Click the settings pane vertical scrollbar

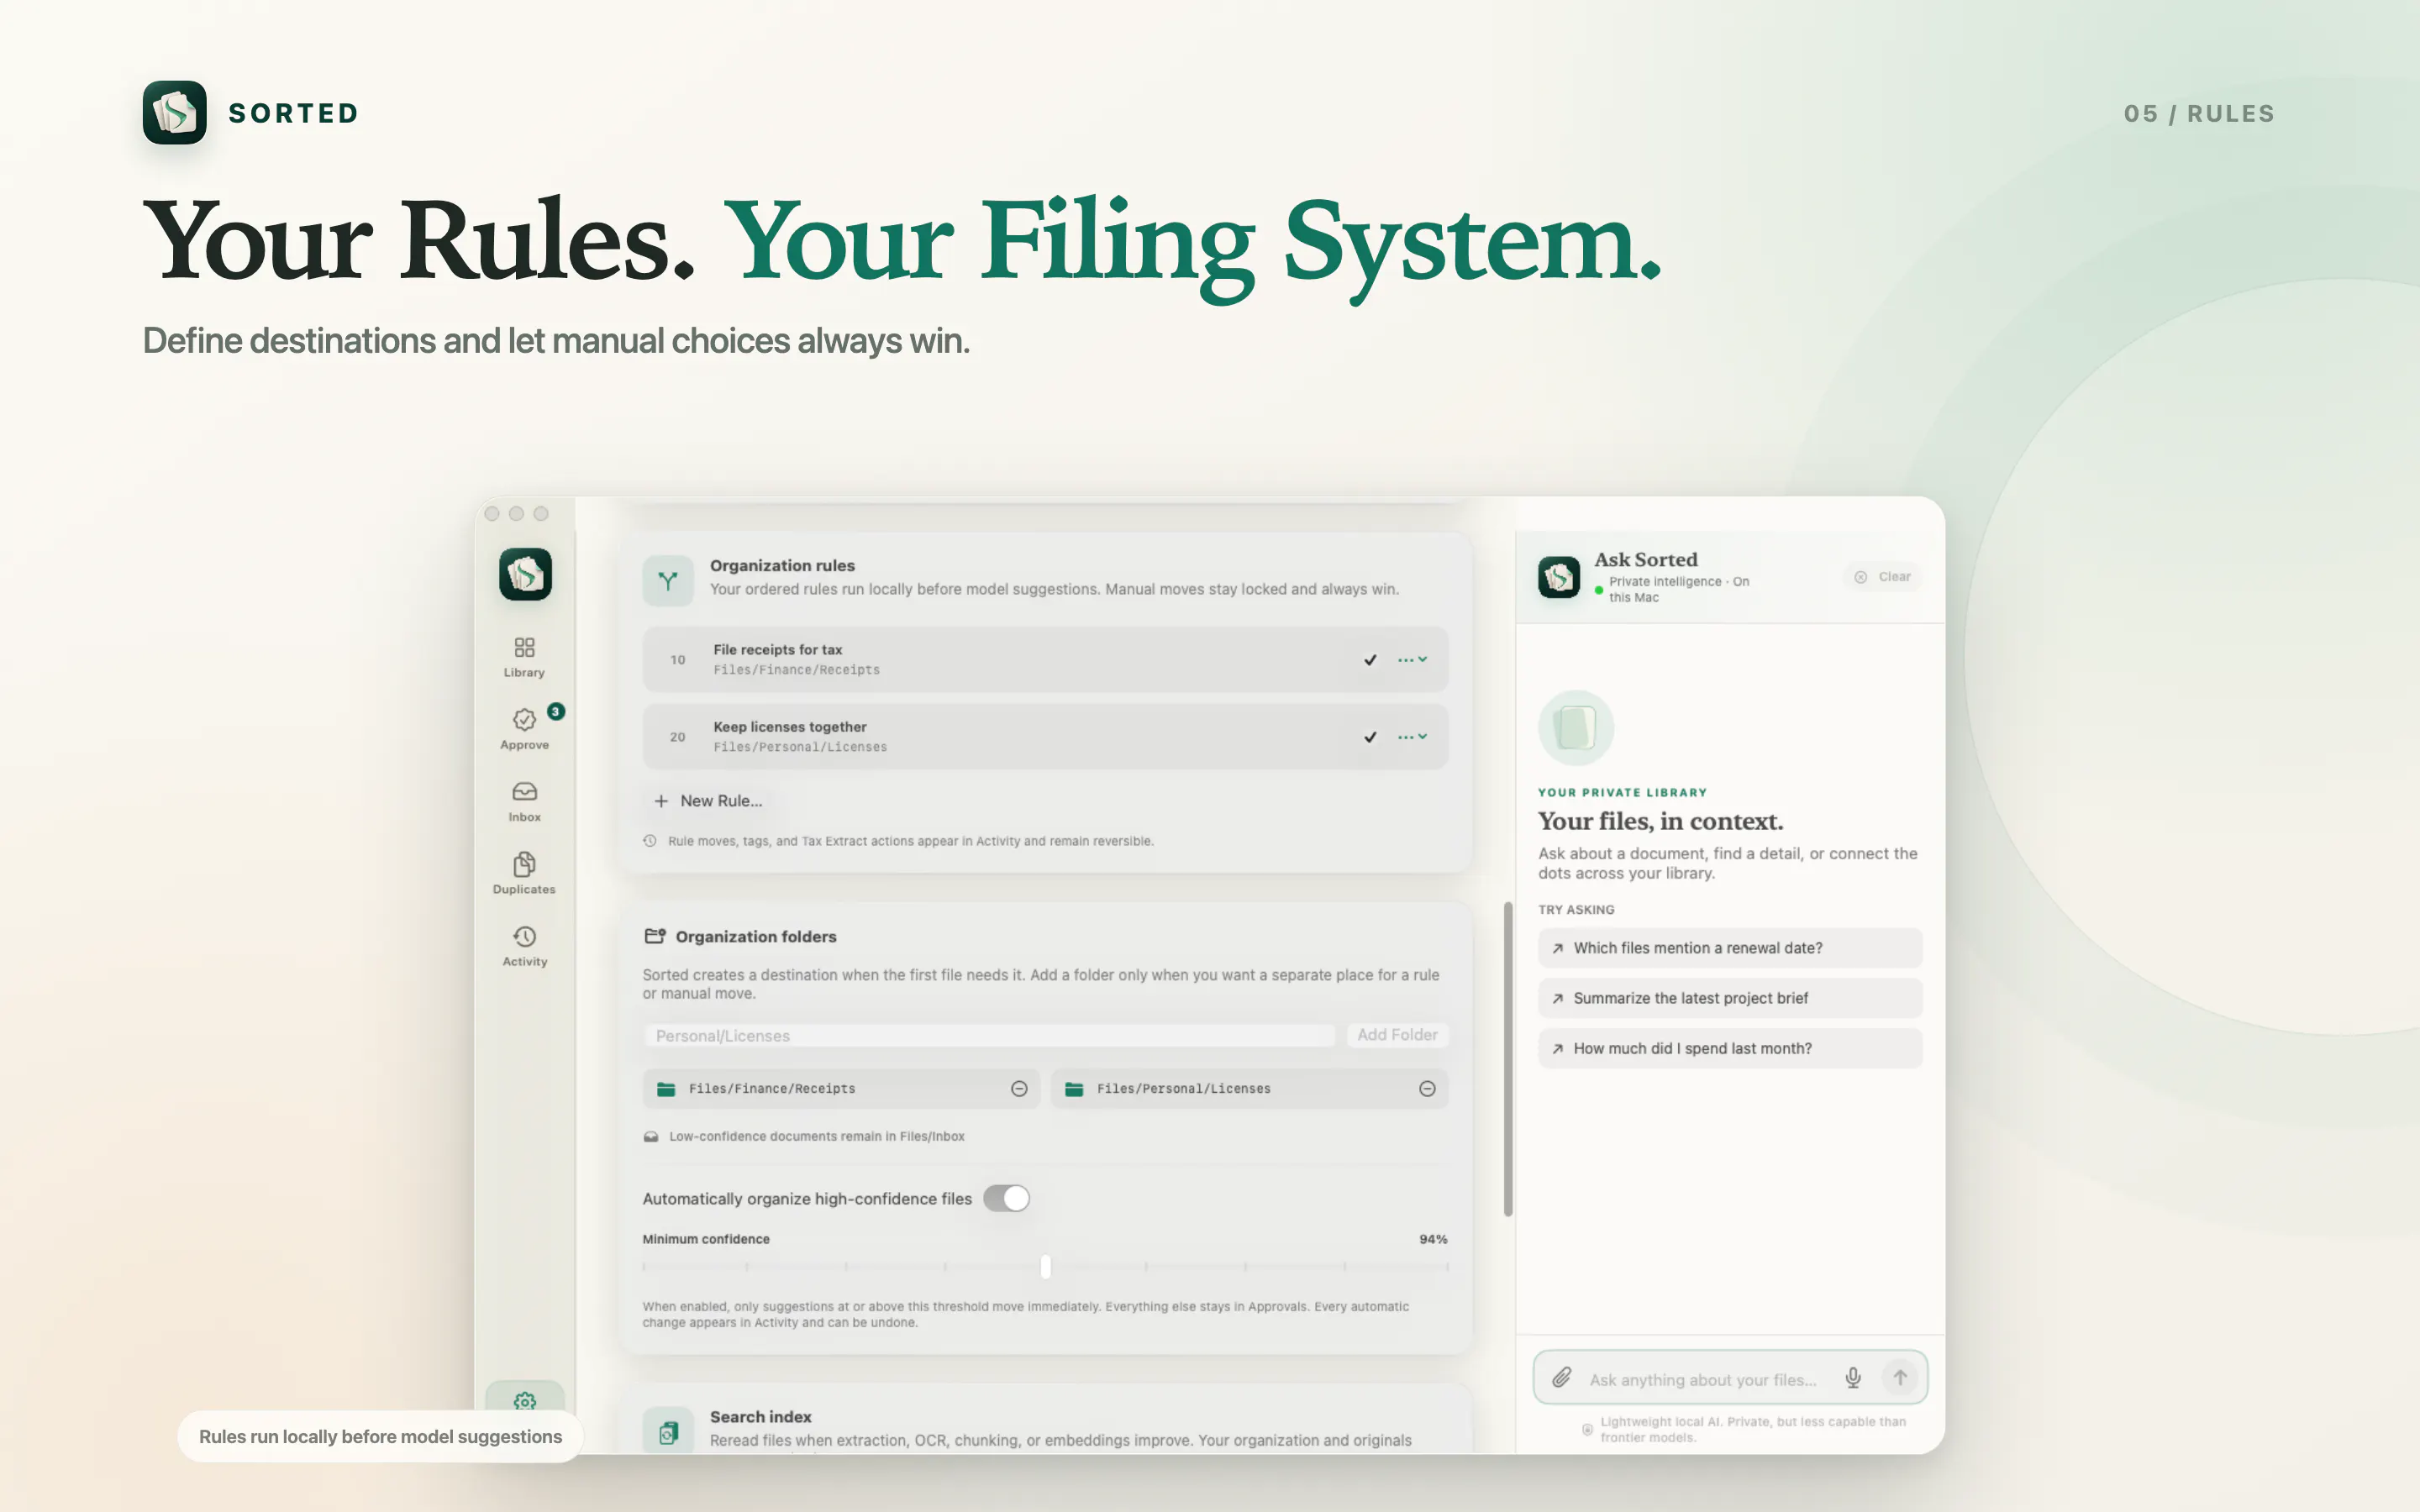(1508, 1059)
